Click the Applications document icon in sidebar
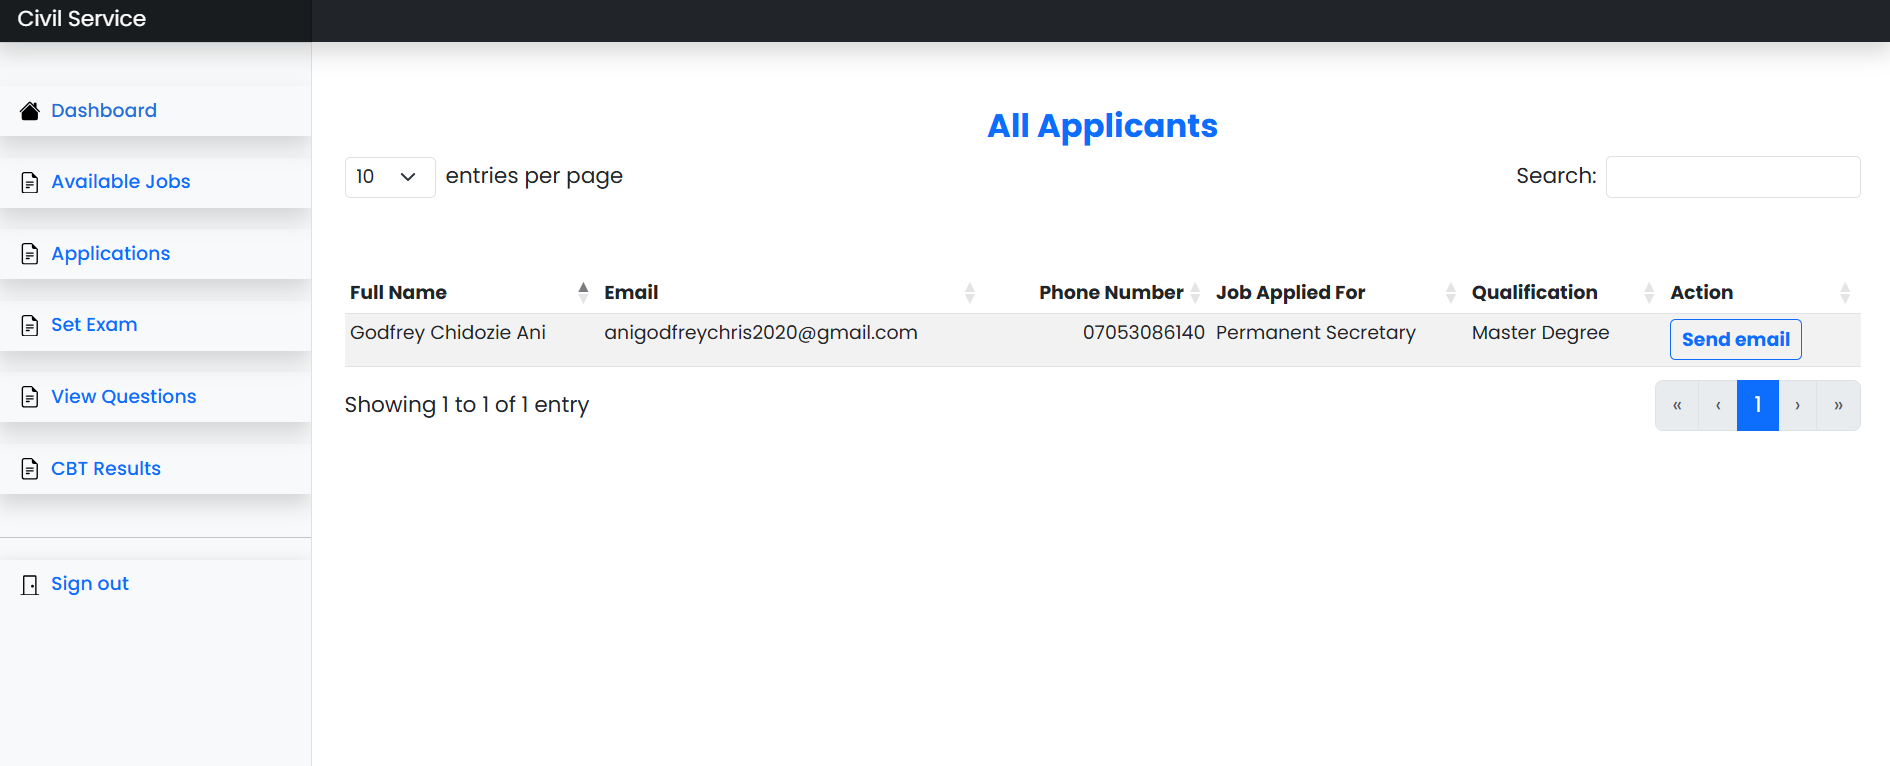The width and height of the screenshot is (1890, 766). click(30, 254)
